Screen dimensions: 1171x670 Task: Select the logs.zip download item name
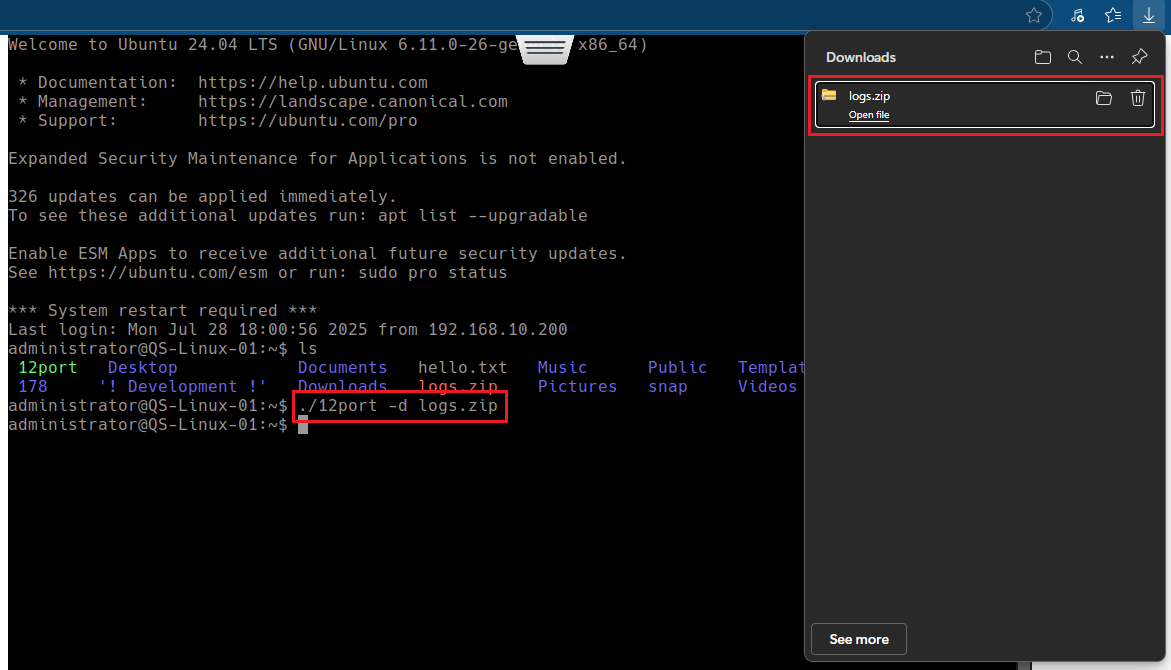(869, 97)
